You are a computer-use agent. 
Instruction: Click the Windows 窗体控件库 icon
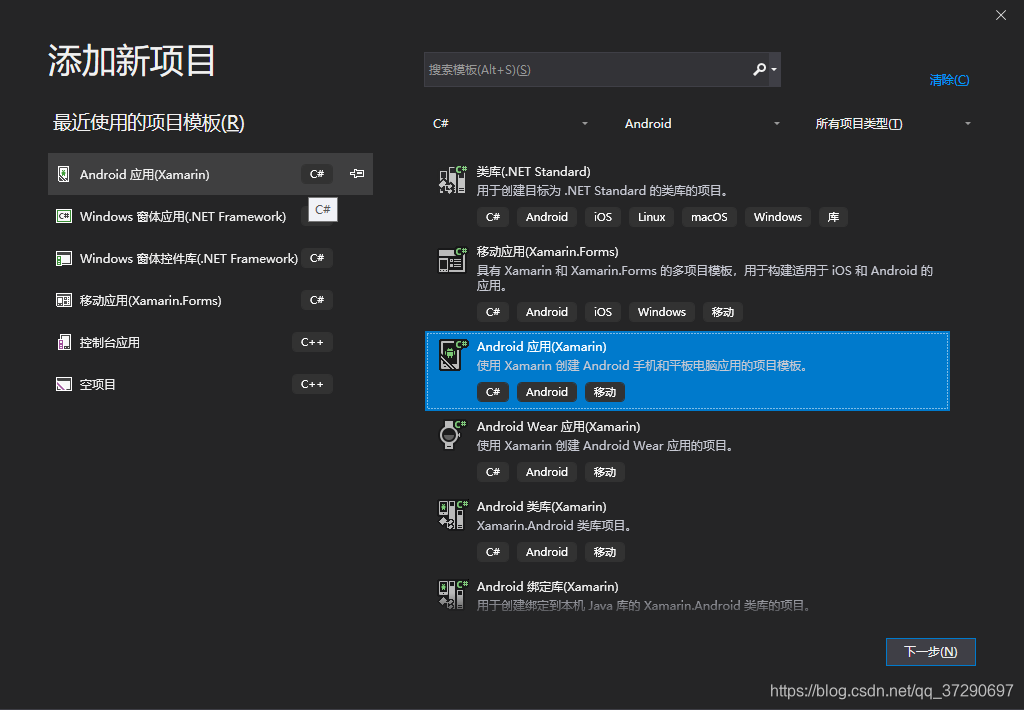point(63,258)
